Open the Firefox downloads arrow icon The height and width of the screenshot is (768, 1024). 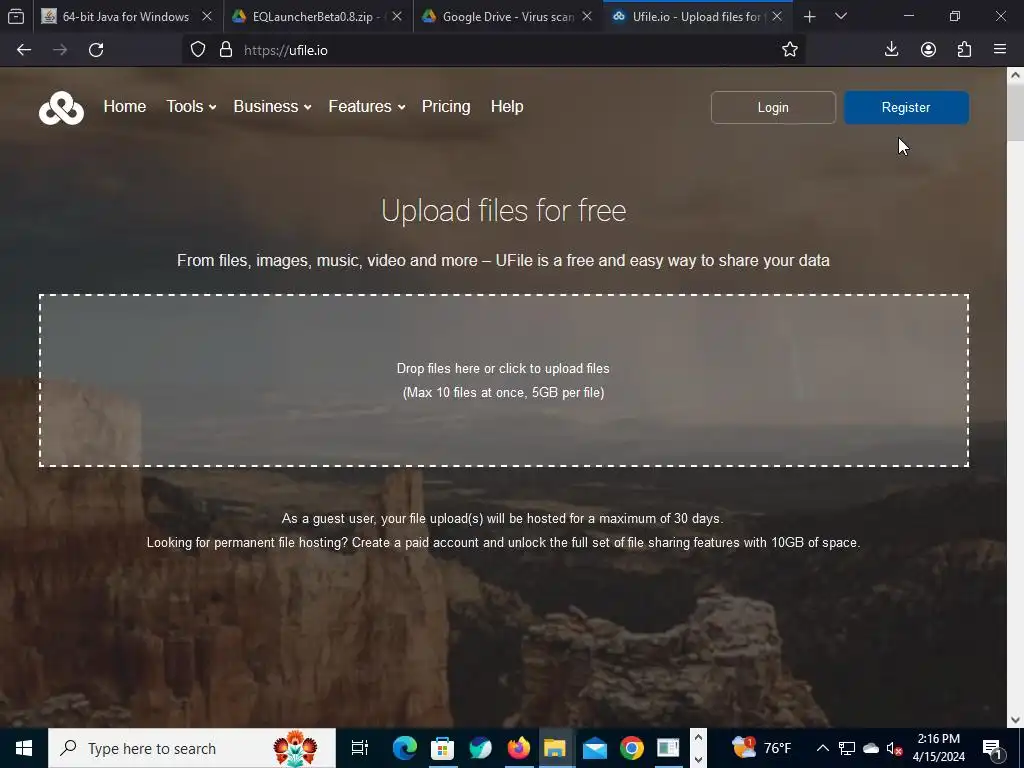click(891, 50)
